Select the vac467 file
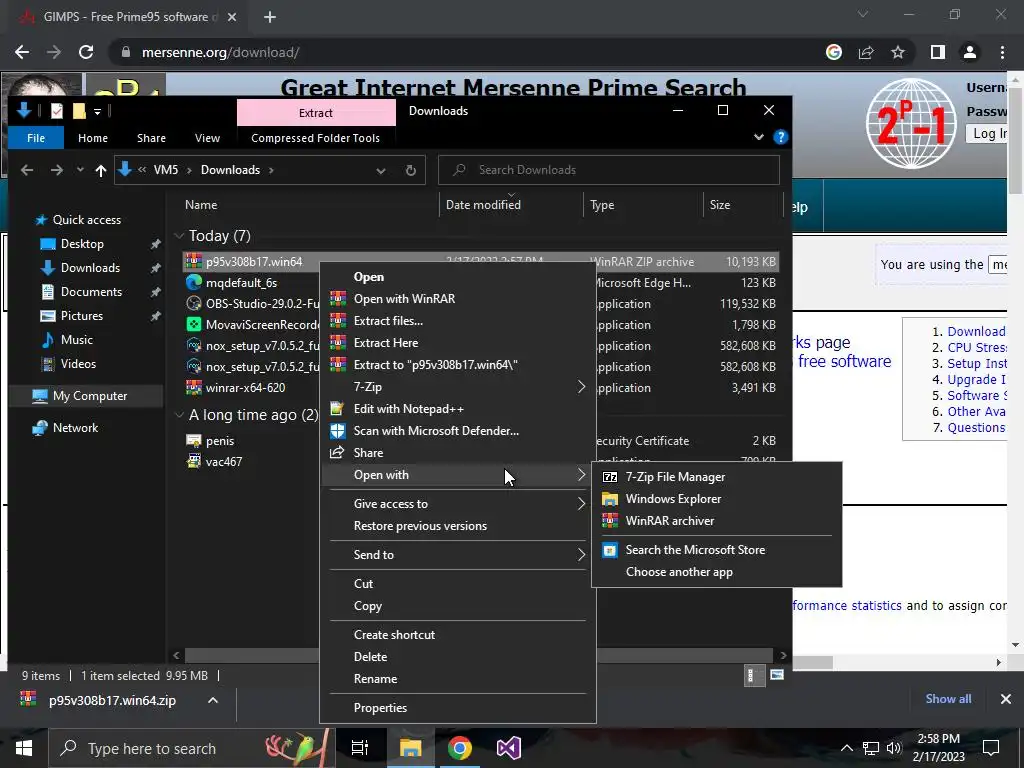Screen dimensions: 1024x768 pyautogui.click(x=224, y=462)
